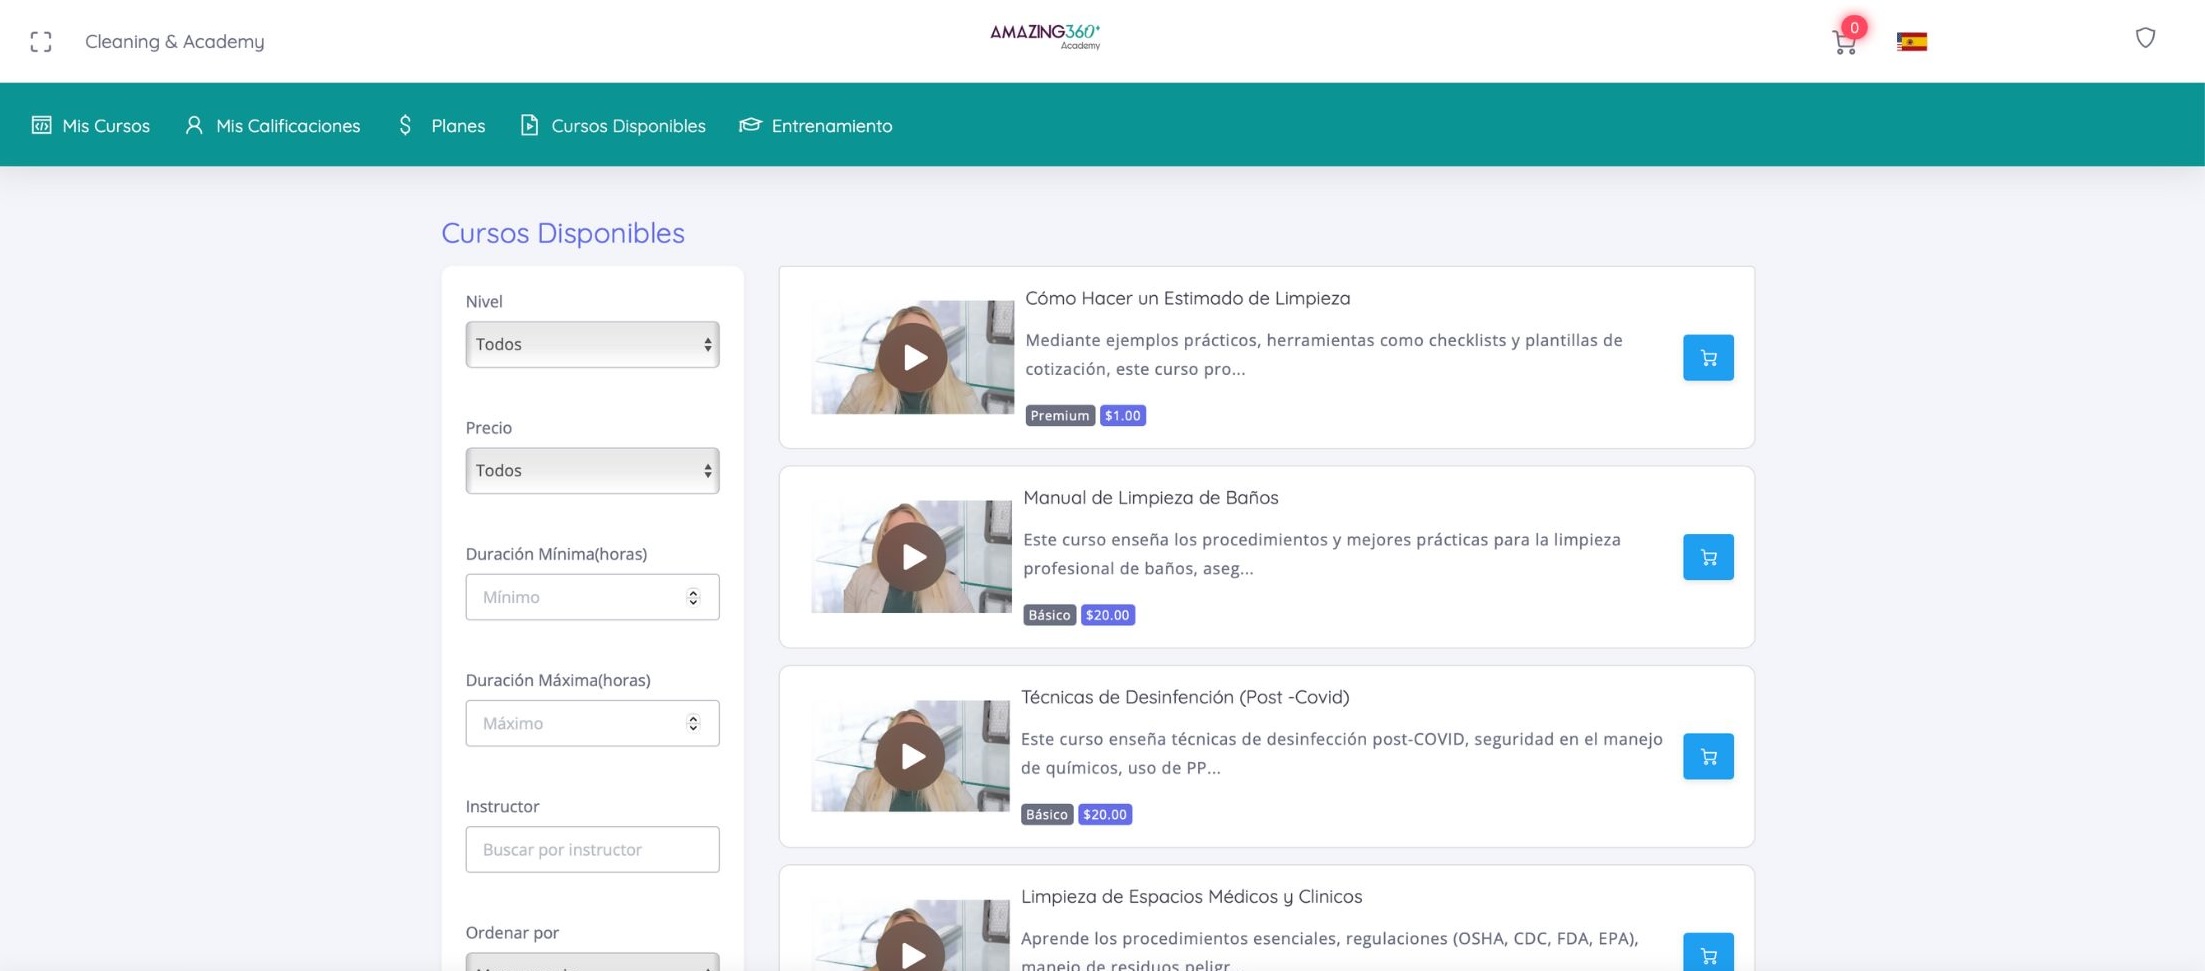Go to Planes menu item

(x=441, y=125)
